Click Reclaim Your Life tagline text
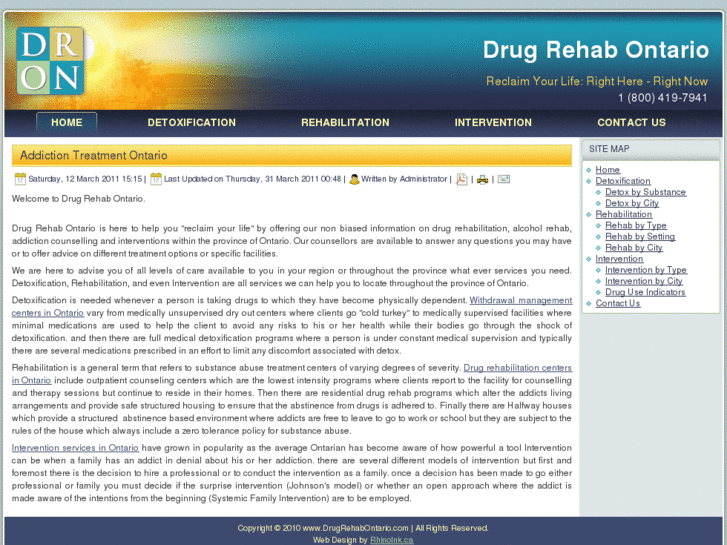727x545 pixels. point(597,82)
